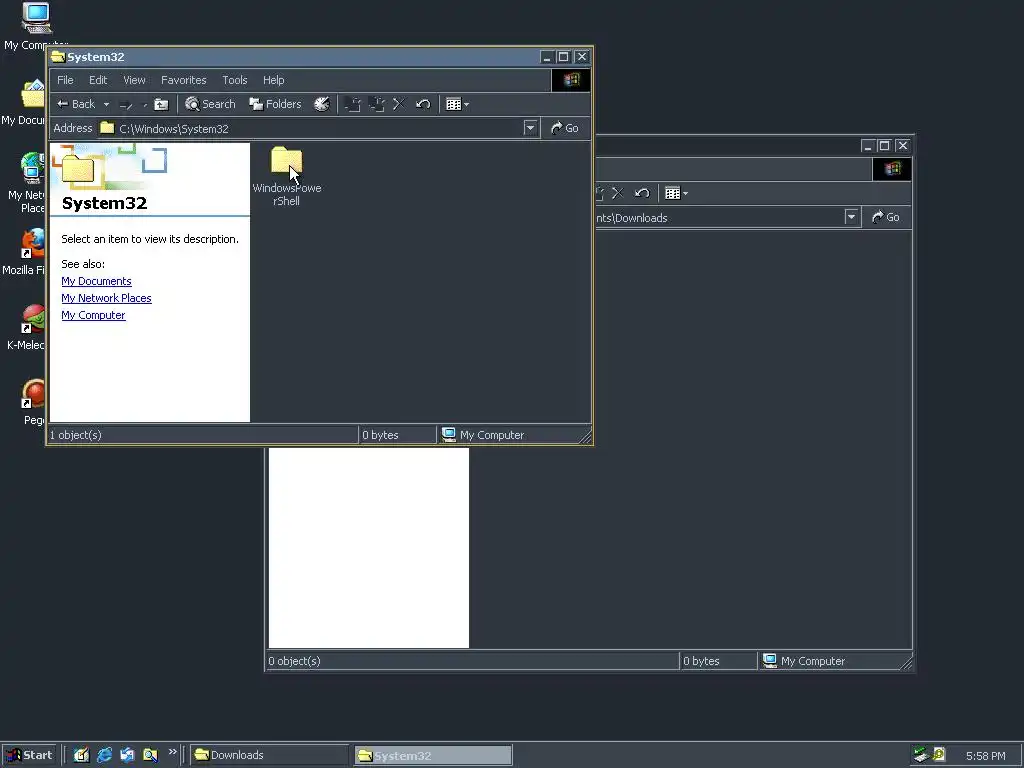Click the Copy To icon in System32 toolbar
This screenshot has height=768, width=1024.
[376, 104]
